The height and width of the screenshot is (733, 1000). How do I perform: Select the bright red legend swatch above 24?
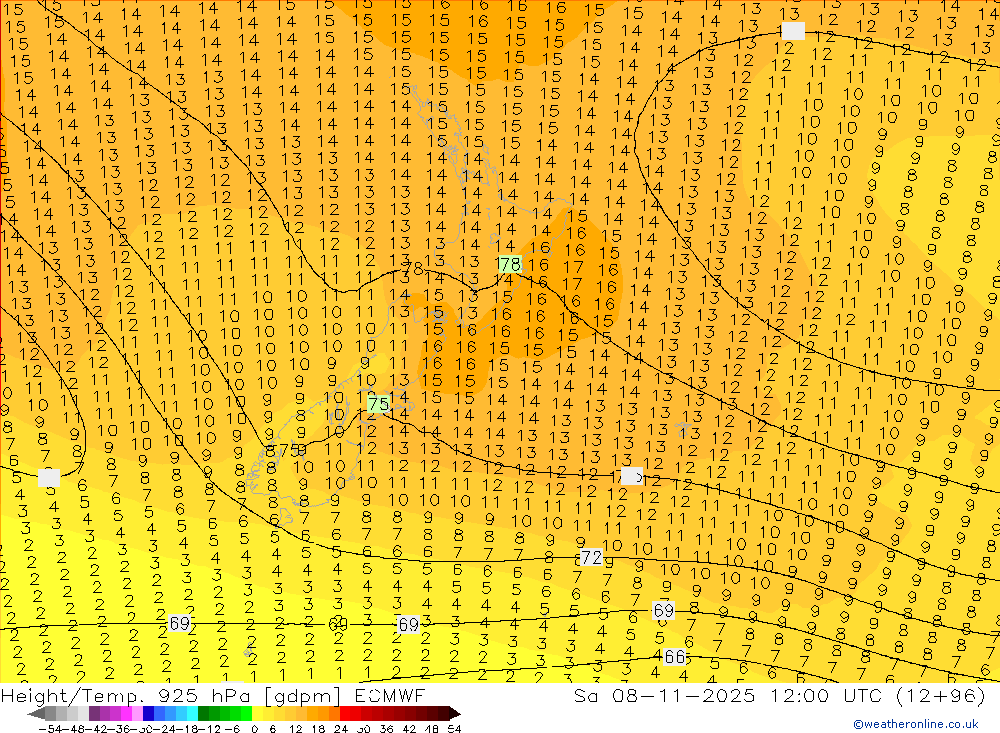coord(345,713)
